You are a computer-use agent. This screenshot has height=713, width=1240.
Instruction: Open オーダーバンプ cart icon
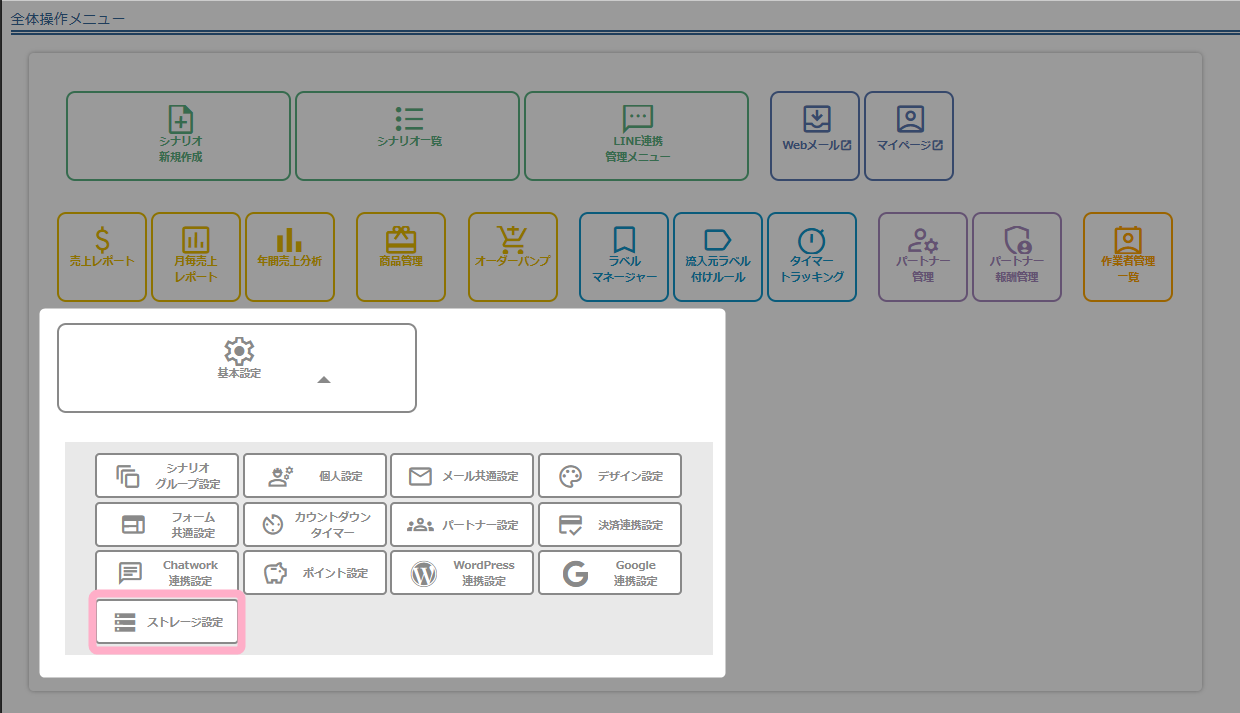[x=512, y=240]
